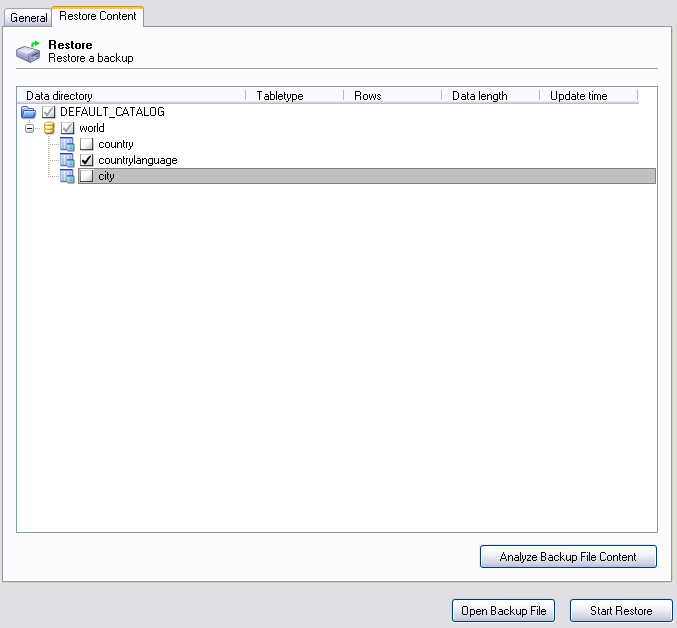
Task: Collapse the world schema tree node
Action: pos(29,128)
